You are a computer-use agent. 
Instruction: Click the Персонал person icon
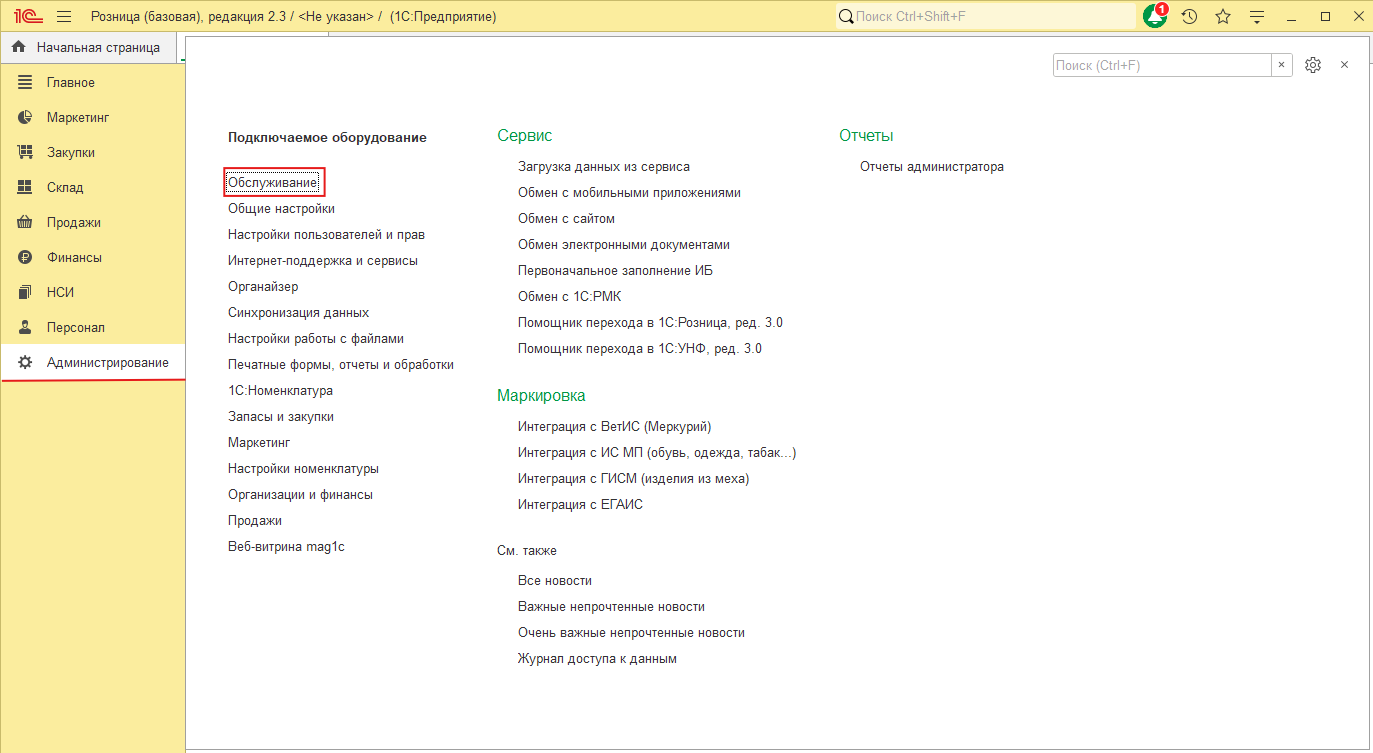[26, 327]
